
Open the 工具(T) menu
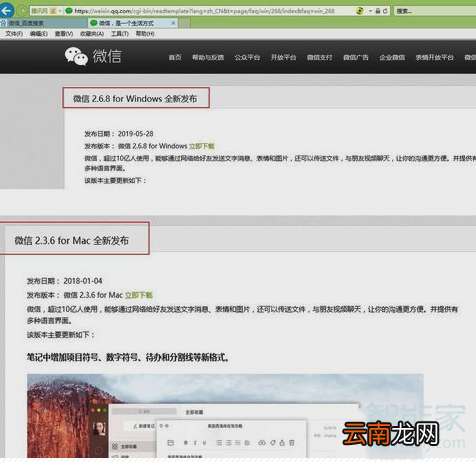120,34
